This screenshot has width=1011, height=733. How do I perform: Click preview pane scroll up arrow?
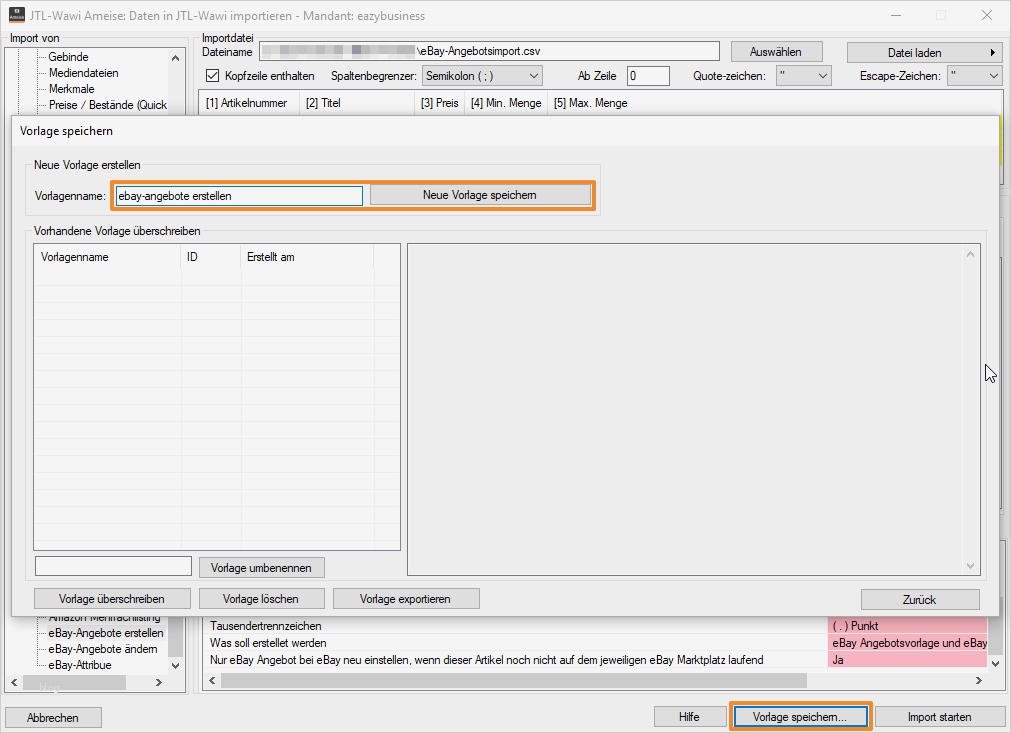[x=970, y=254]
